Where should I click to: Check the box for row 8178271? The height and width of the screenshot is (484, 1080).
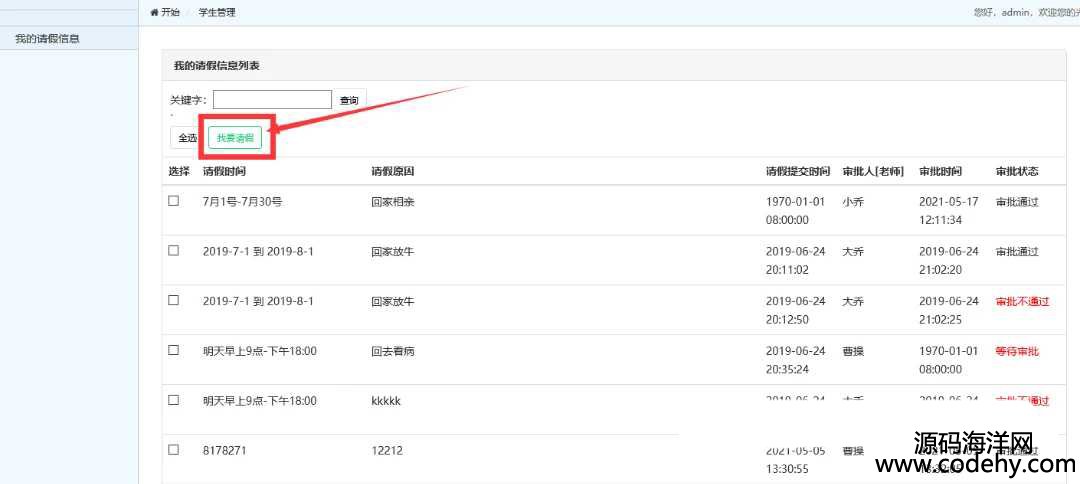click(x=174, y=450)
